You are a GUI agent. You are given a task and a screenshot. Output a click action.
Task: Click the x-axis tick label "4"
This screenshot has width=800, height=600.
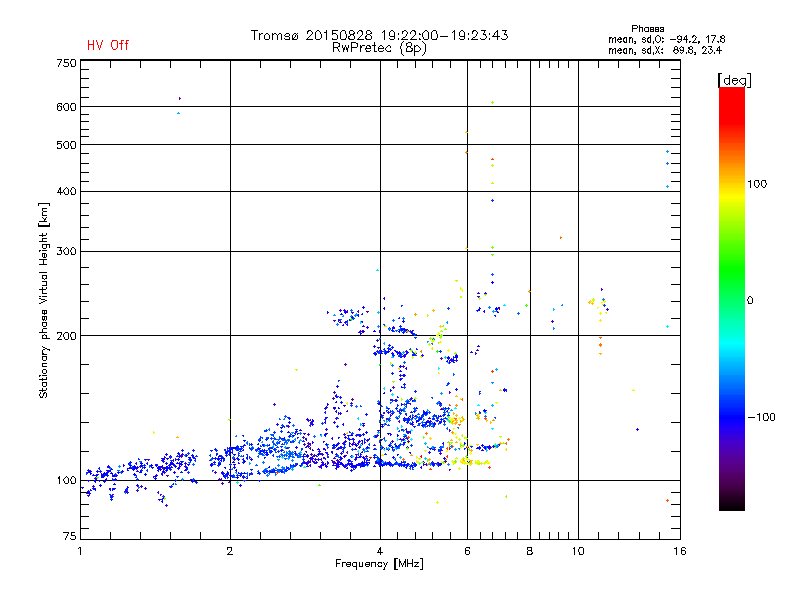pos(380,551)
